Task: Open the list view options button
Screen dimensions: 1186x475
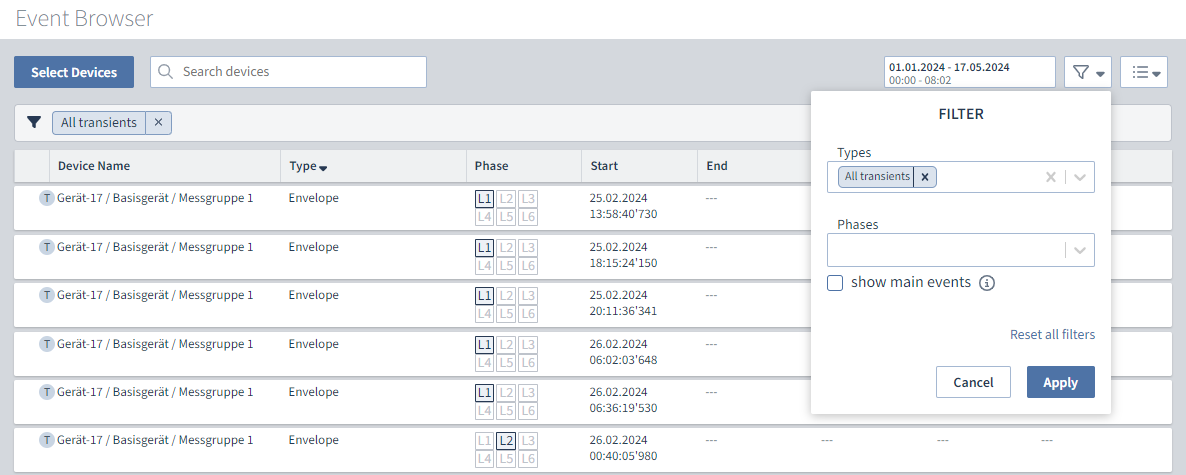Action: pos(1145,72)
